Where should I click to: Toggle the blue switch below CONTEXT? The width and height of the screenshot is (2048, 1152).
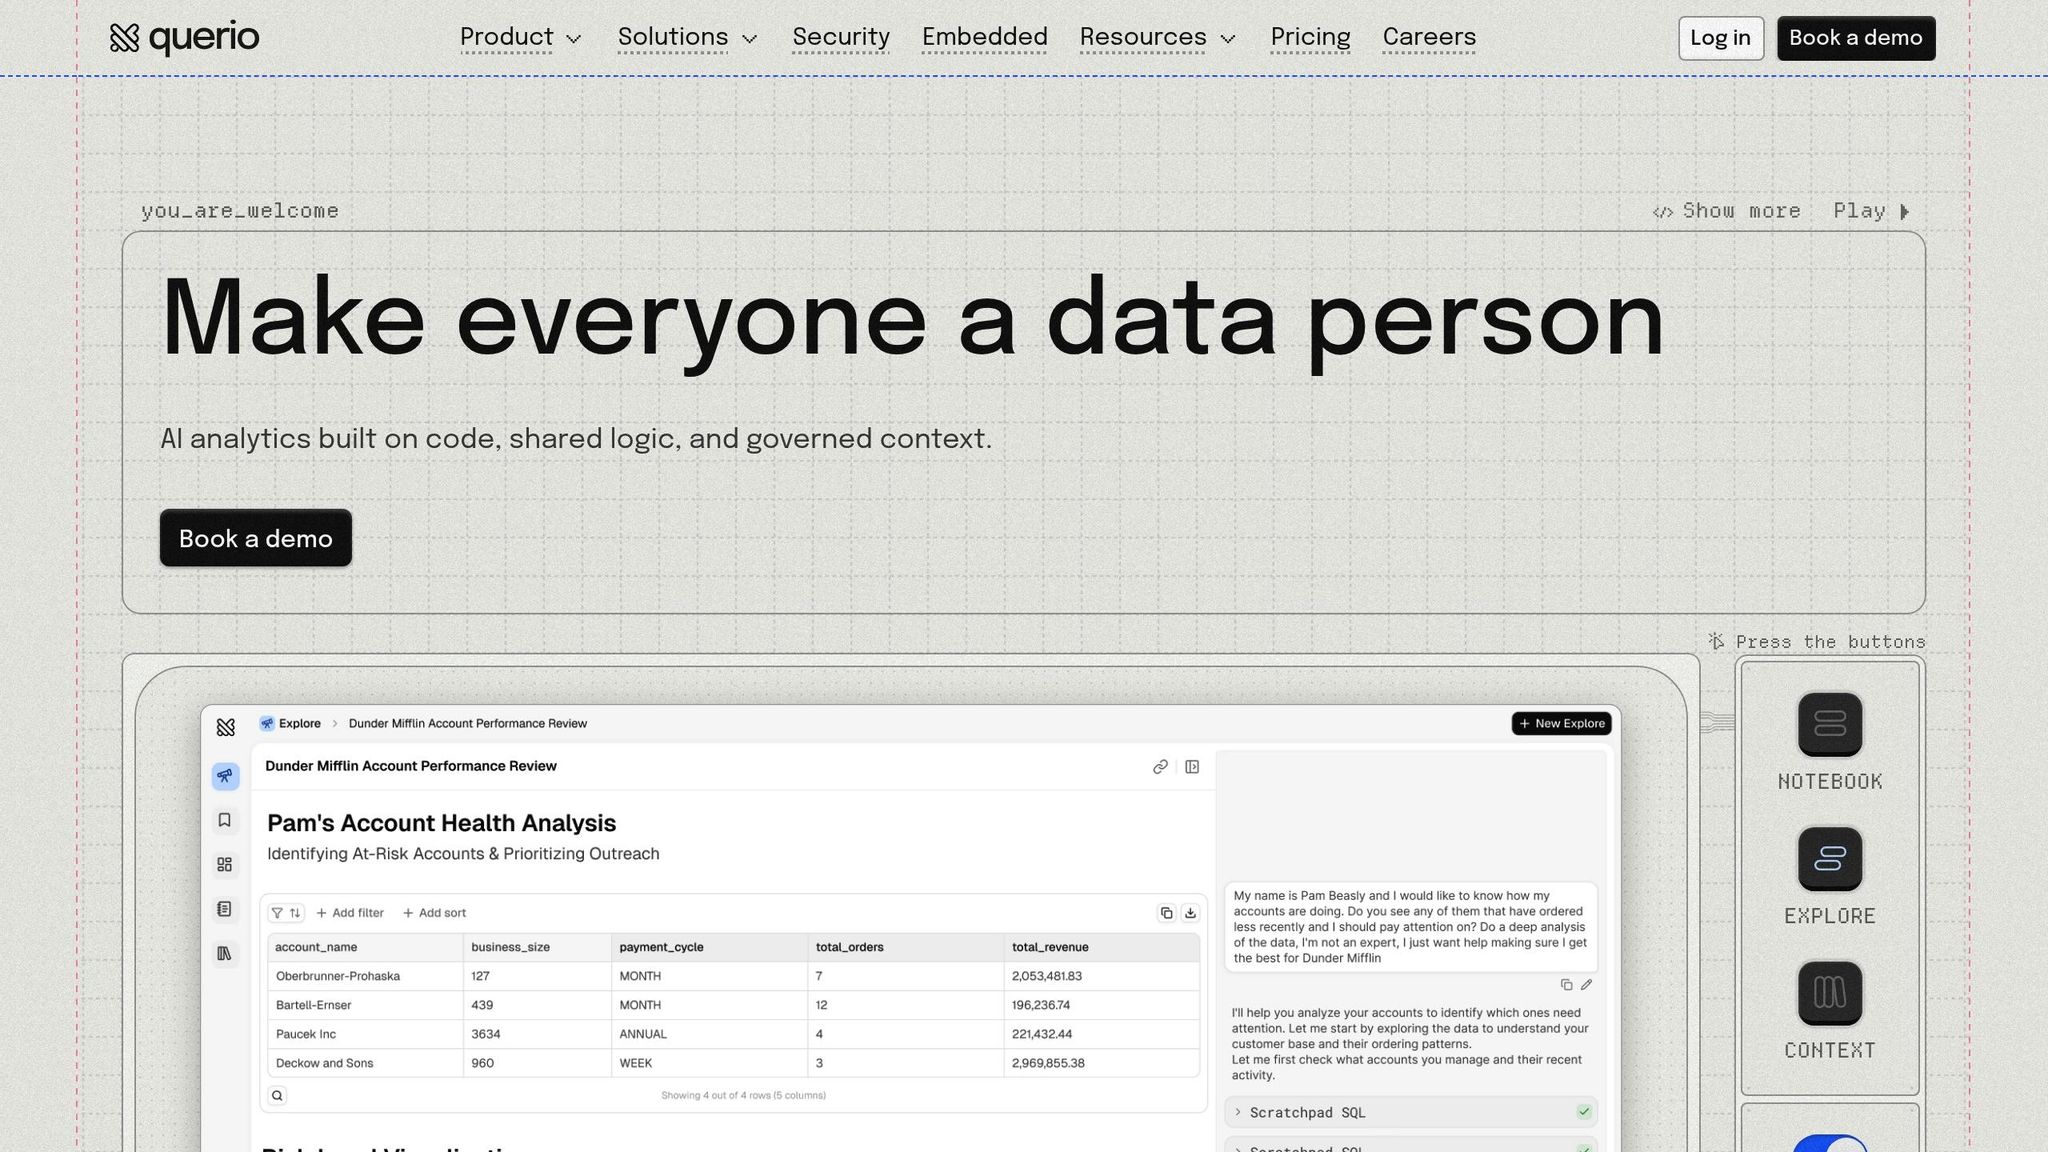[x=1829, y=1145]
